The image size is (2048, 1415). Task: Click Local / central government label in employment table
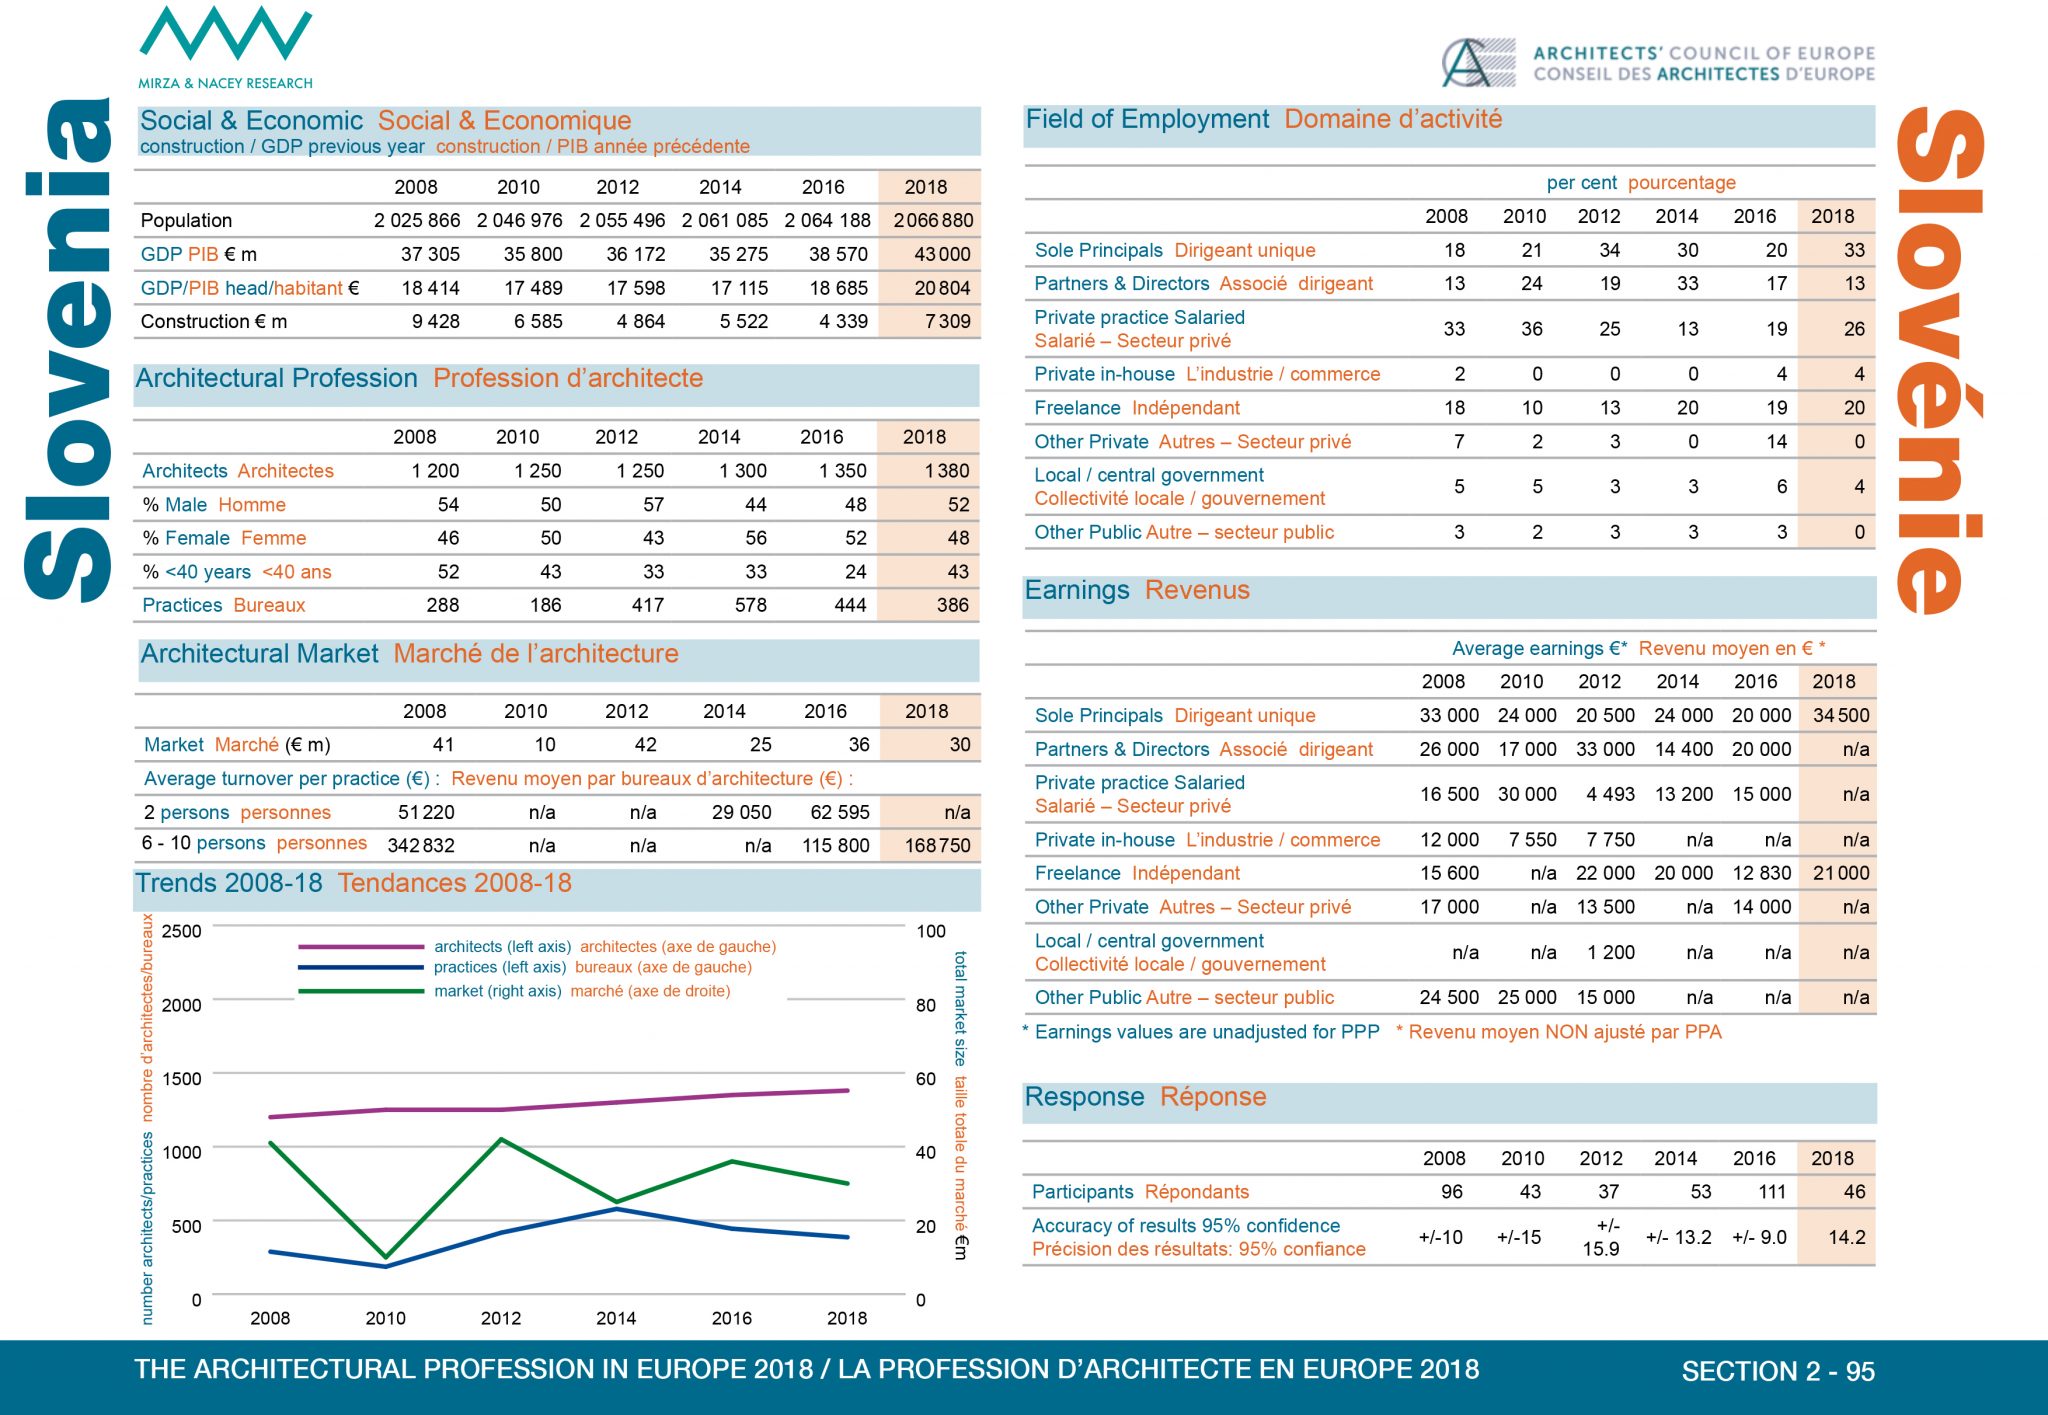(x=1180, y=487)
